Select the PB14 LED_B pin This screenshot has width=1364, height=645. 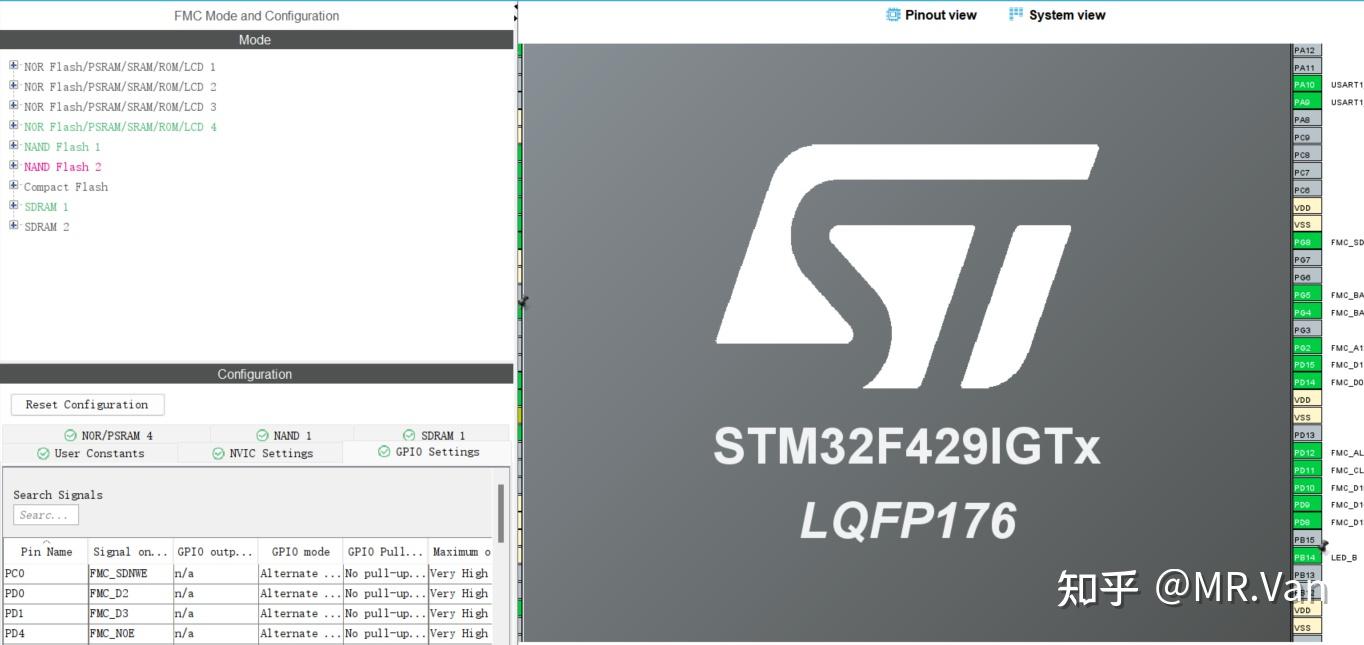point(1303,557)
